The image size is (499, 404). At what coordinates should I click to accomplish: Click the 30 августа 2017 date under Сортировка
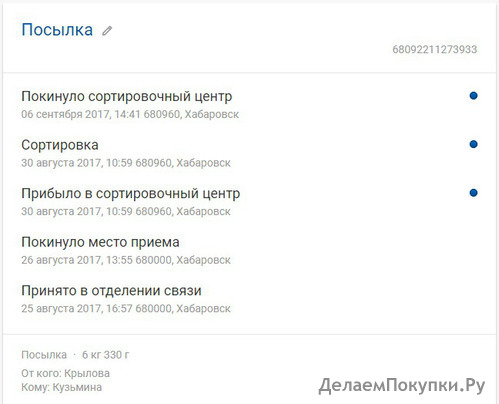tap(62, 163)
